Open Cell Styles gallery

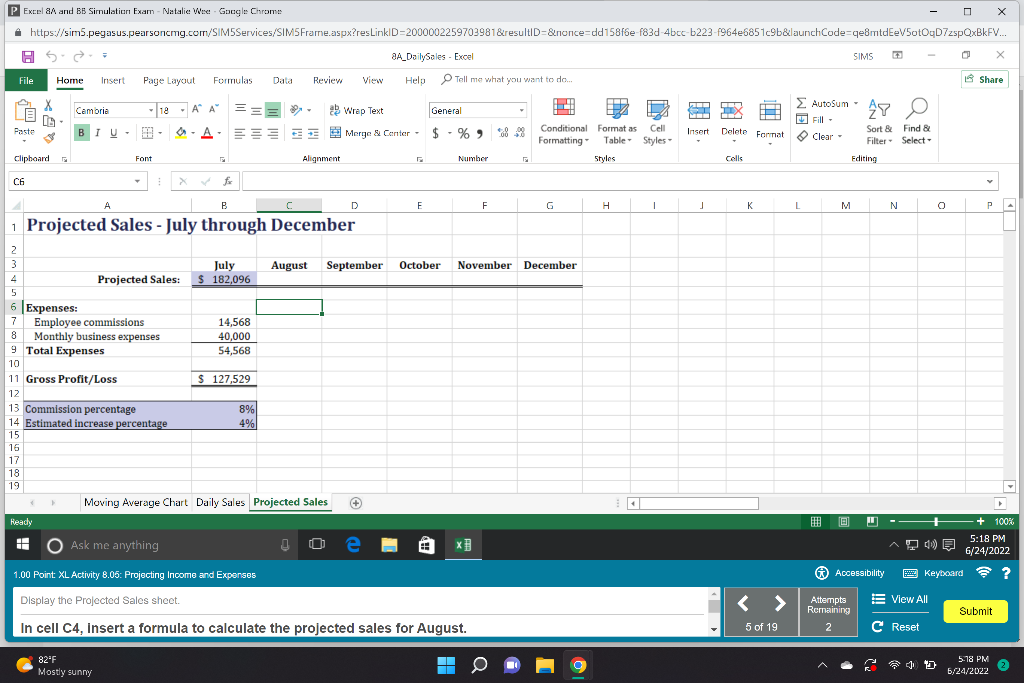[657, 120]
